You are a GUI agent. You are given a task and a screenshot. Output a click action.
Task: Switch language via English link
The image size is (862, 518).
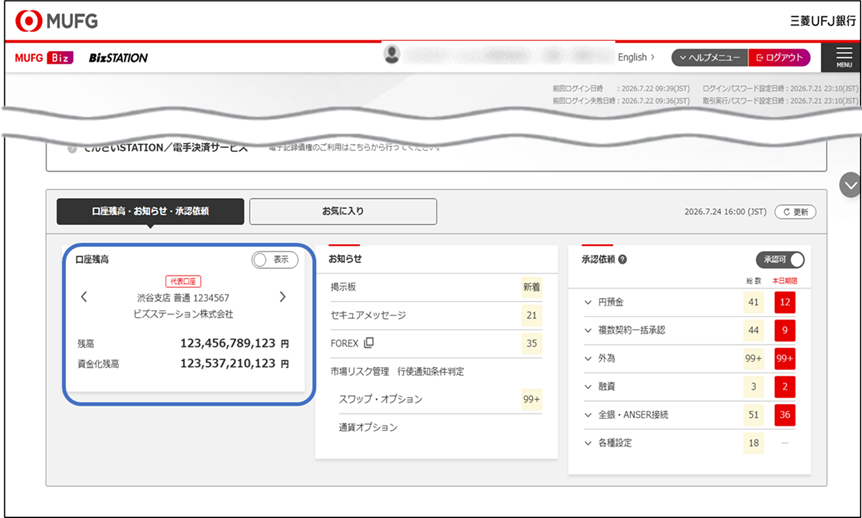[x=636, y=58]
